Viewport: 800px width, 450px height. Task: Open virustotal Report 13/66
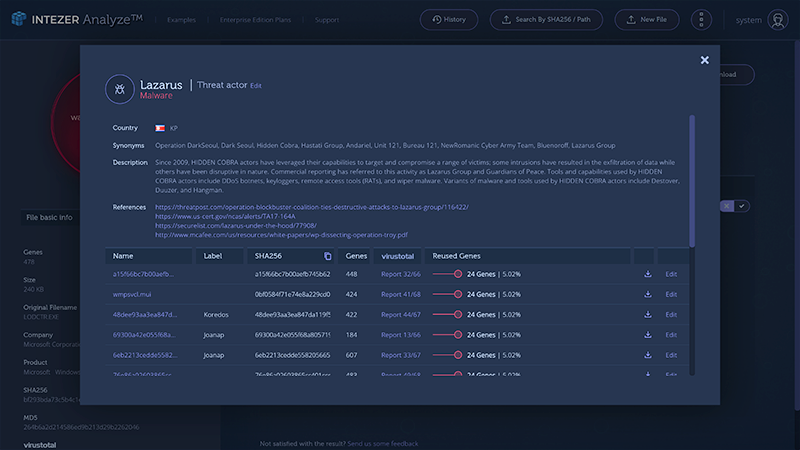[x=401, y=335]
